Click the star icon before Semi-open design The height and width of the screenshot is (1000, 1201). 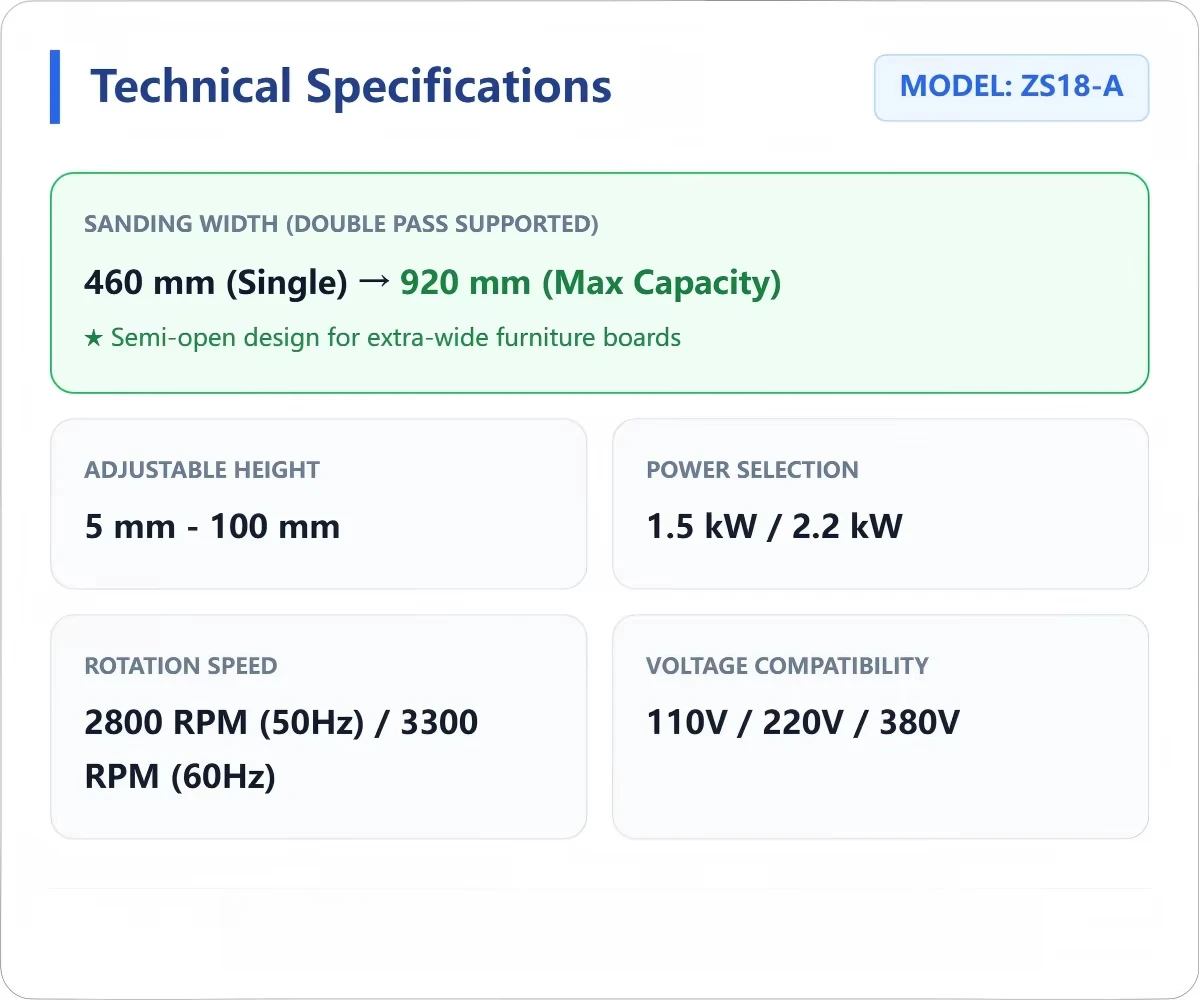[x=93, y=338]
